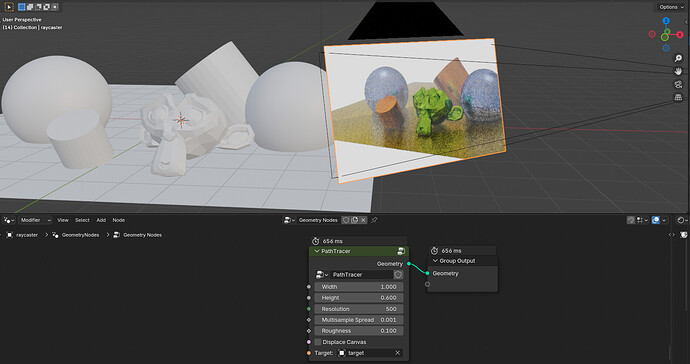Toggle the camera view icon
Screen dimensions: 690x364
678,84
